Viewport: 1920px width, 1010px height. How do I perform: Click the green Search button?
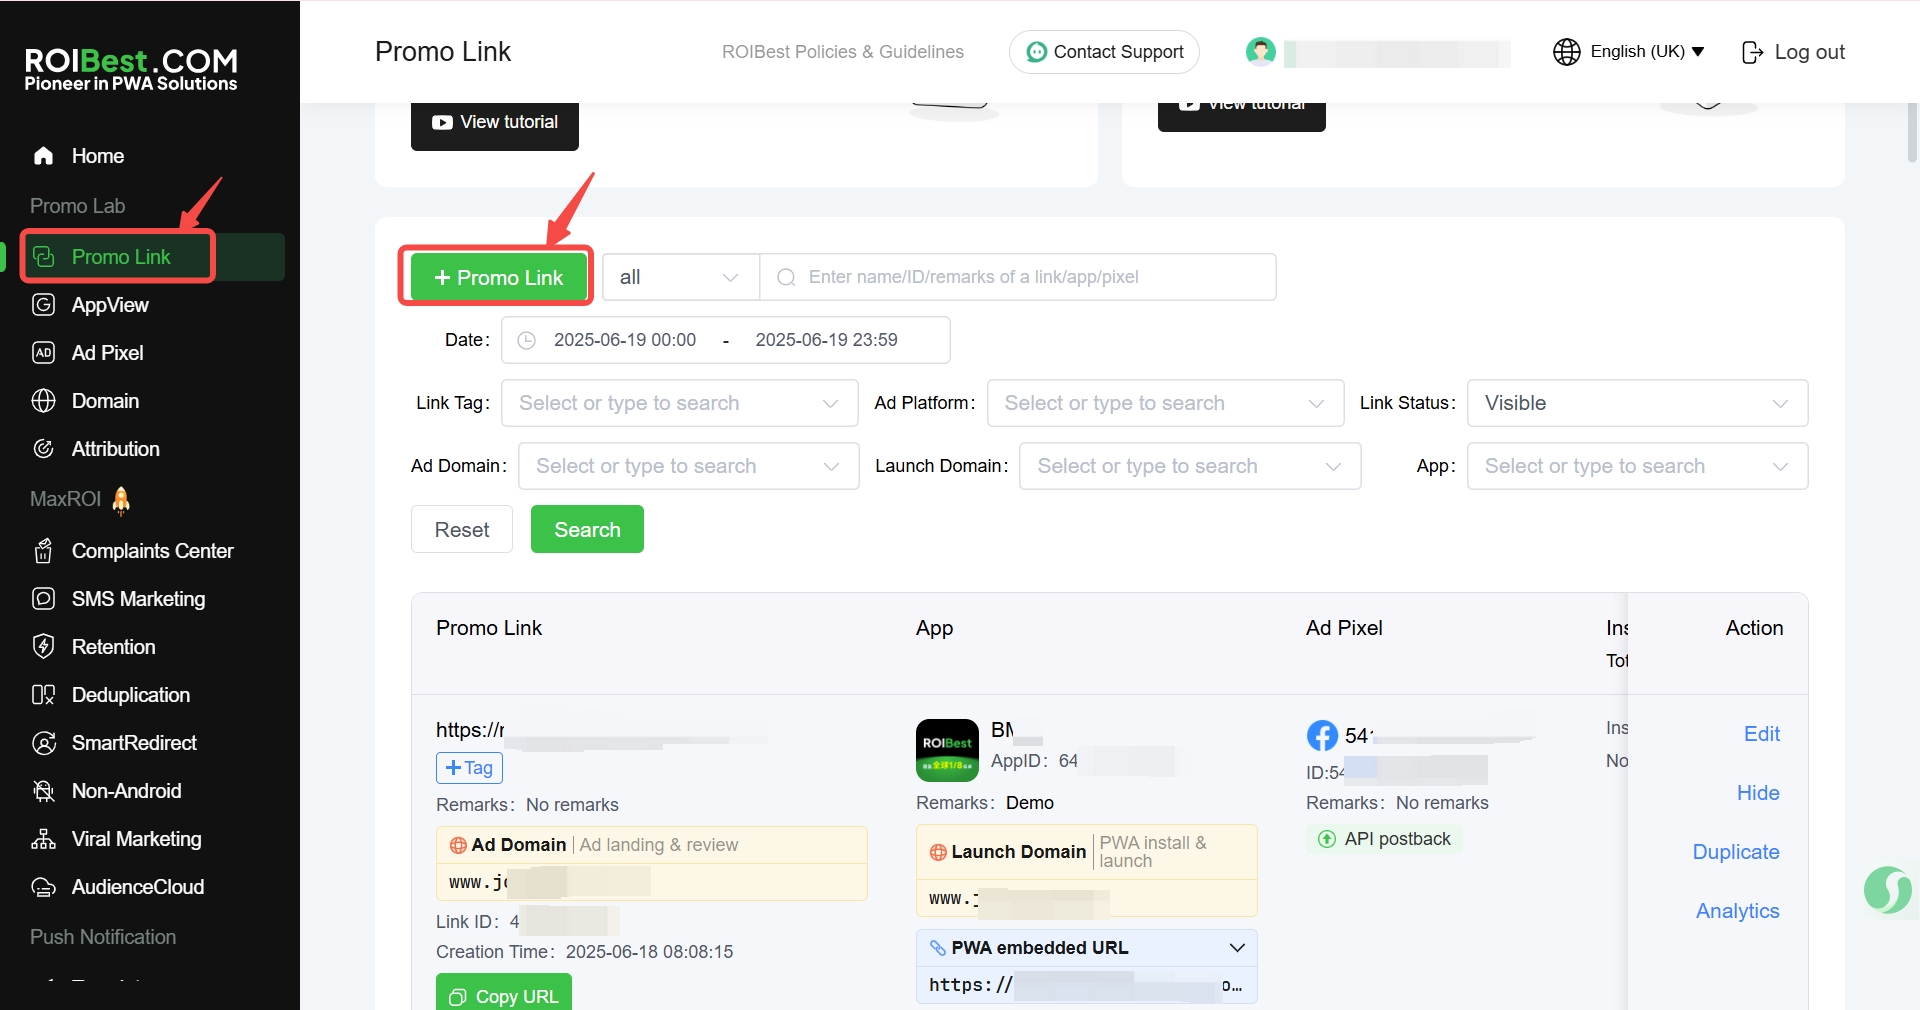587,530
